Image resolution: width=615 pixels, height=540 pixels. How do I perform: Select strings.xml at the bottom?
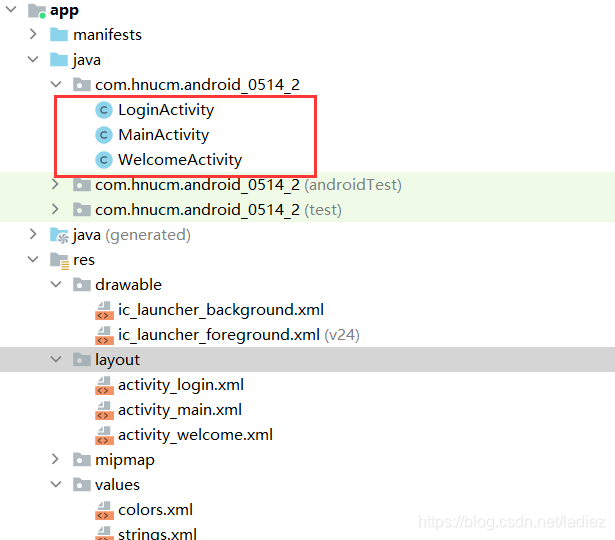tap(157, 534)
